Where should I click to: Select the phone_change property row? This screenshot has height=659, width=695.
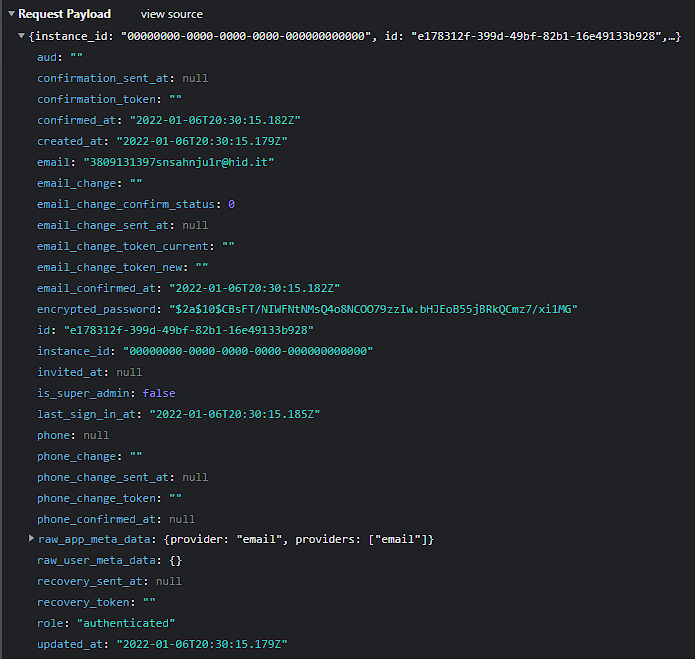tap(90, 456)
